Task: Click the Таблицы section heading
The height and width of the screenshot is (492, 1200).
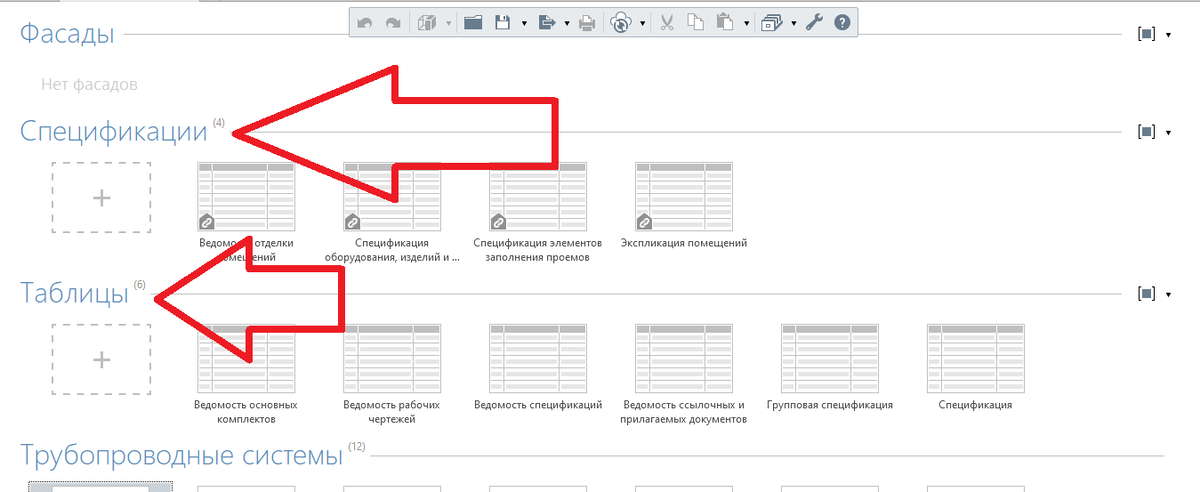Action: [x=75, y=294]
